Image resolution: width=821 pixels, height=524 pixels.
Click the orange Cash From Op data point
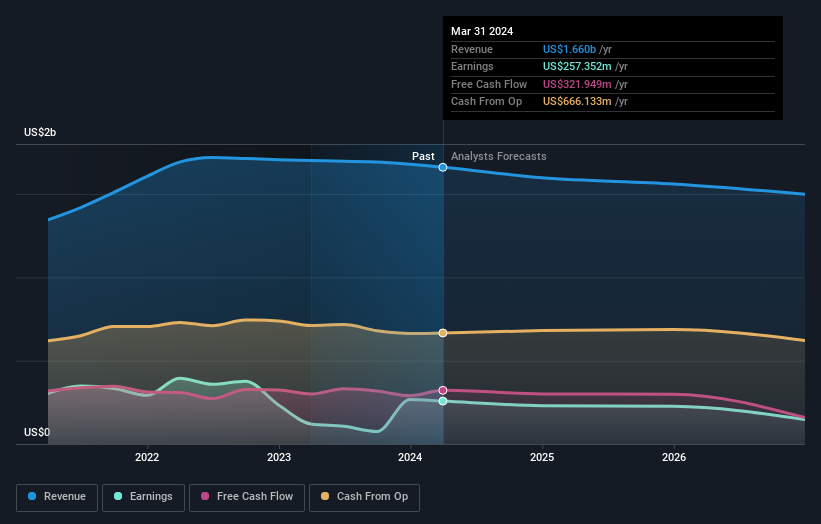tap(443, 333)
